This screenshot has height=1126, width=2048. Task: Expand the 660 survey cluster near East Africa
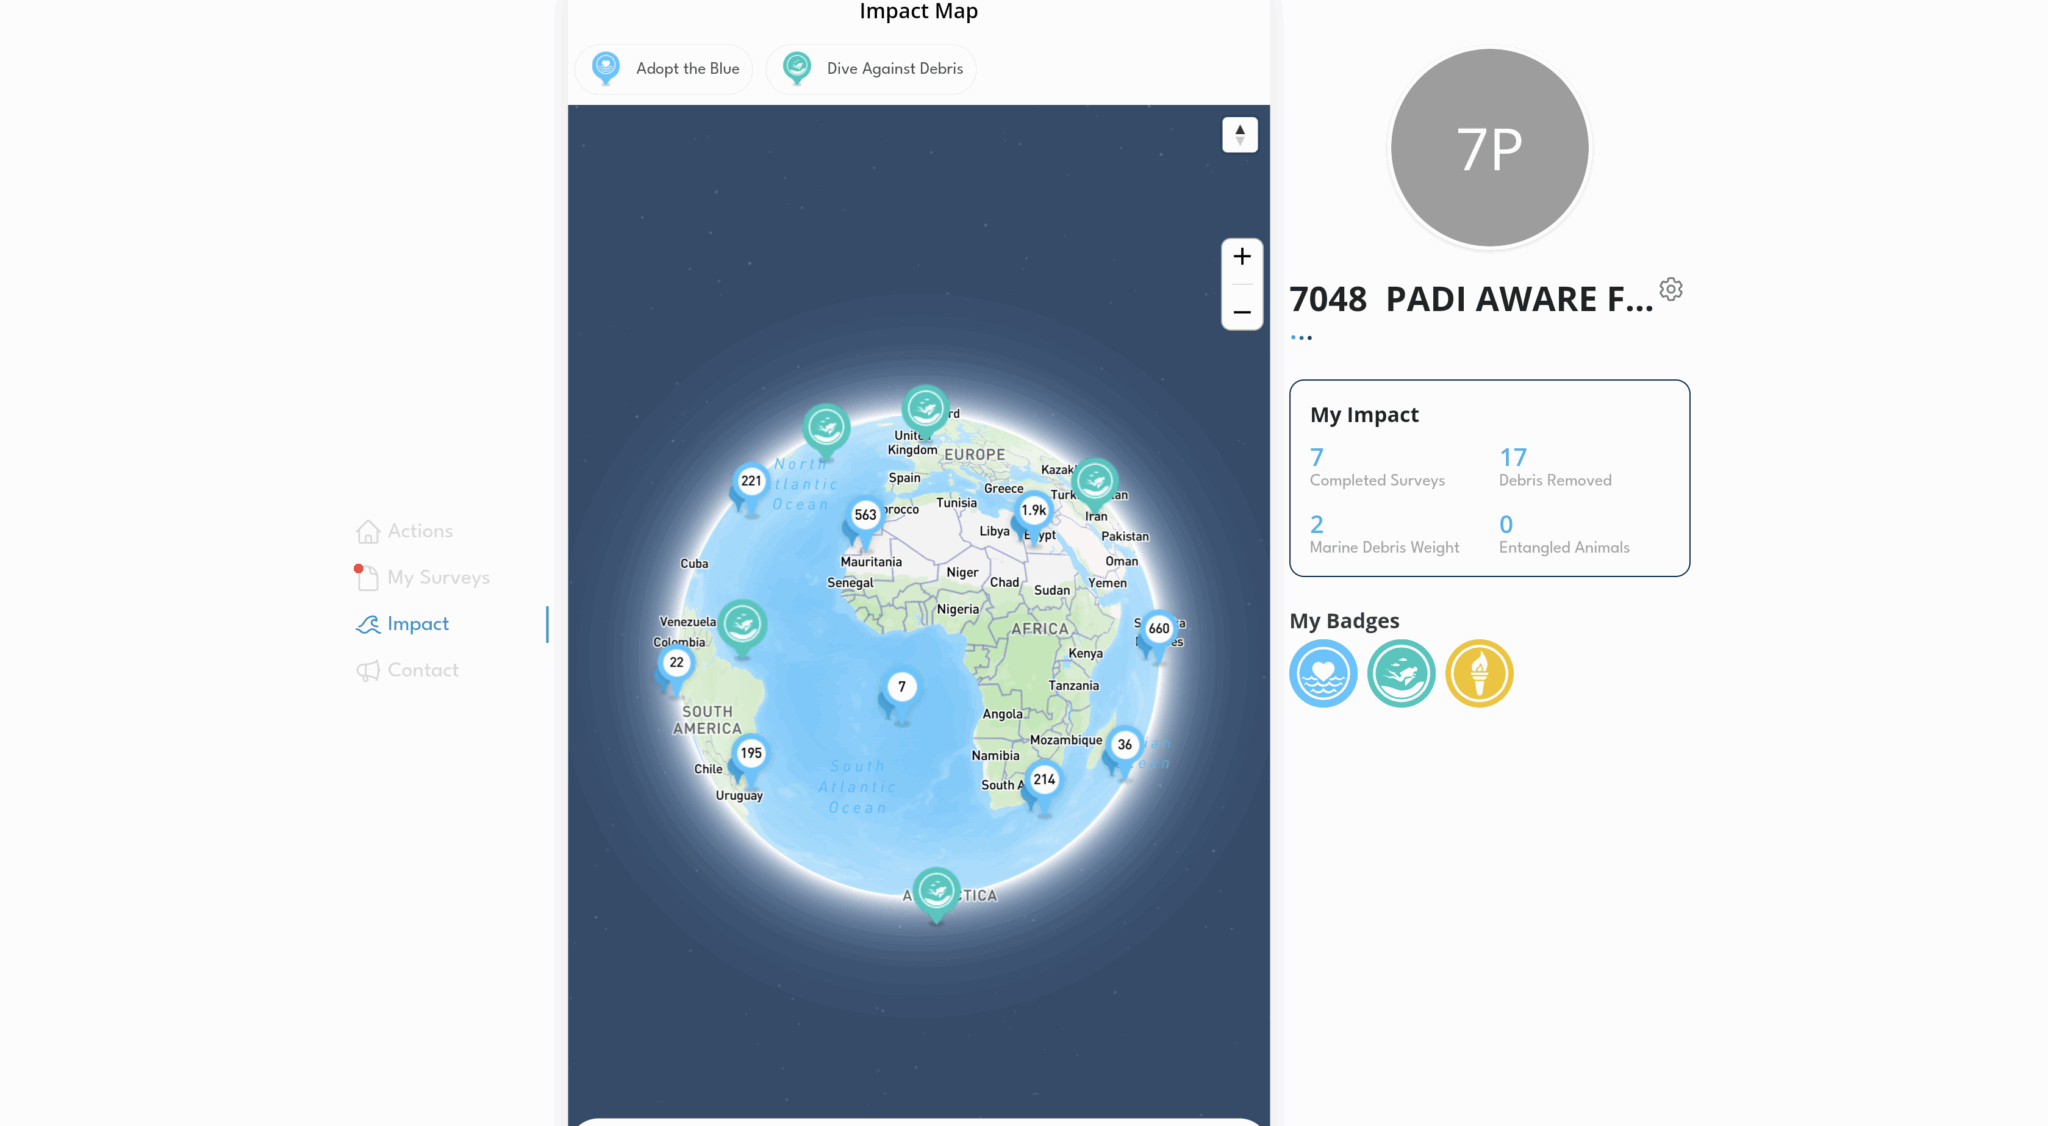pyautogui.click(x=1157, y=628)
